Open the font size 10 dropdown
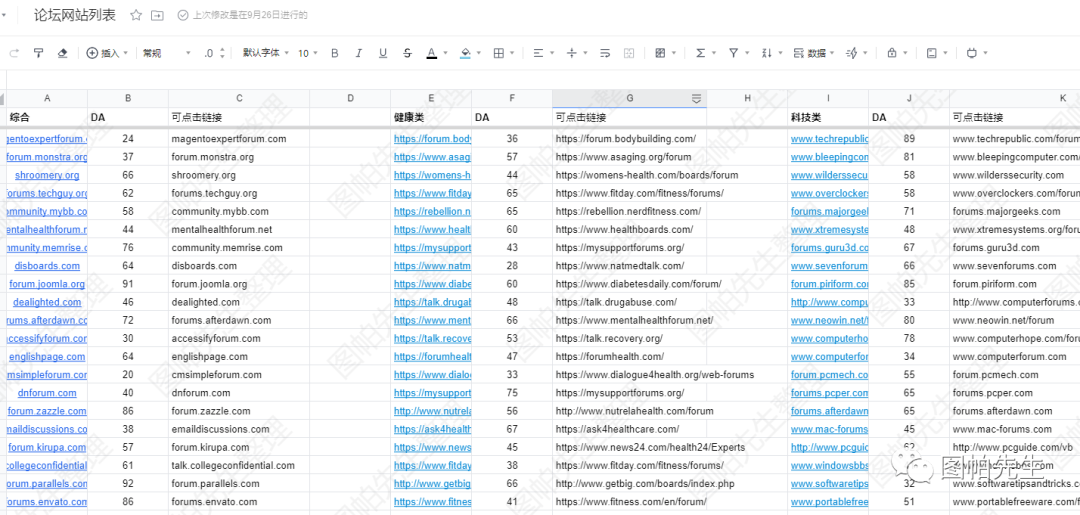Viewport: 1080px width, 515px height. 307,53
